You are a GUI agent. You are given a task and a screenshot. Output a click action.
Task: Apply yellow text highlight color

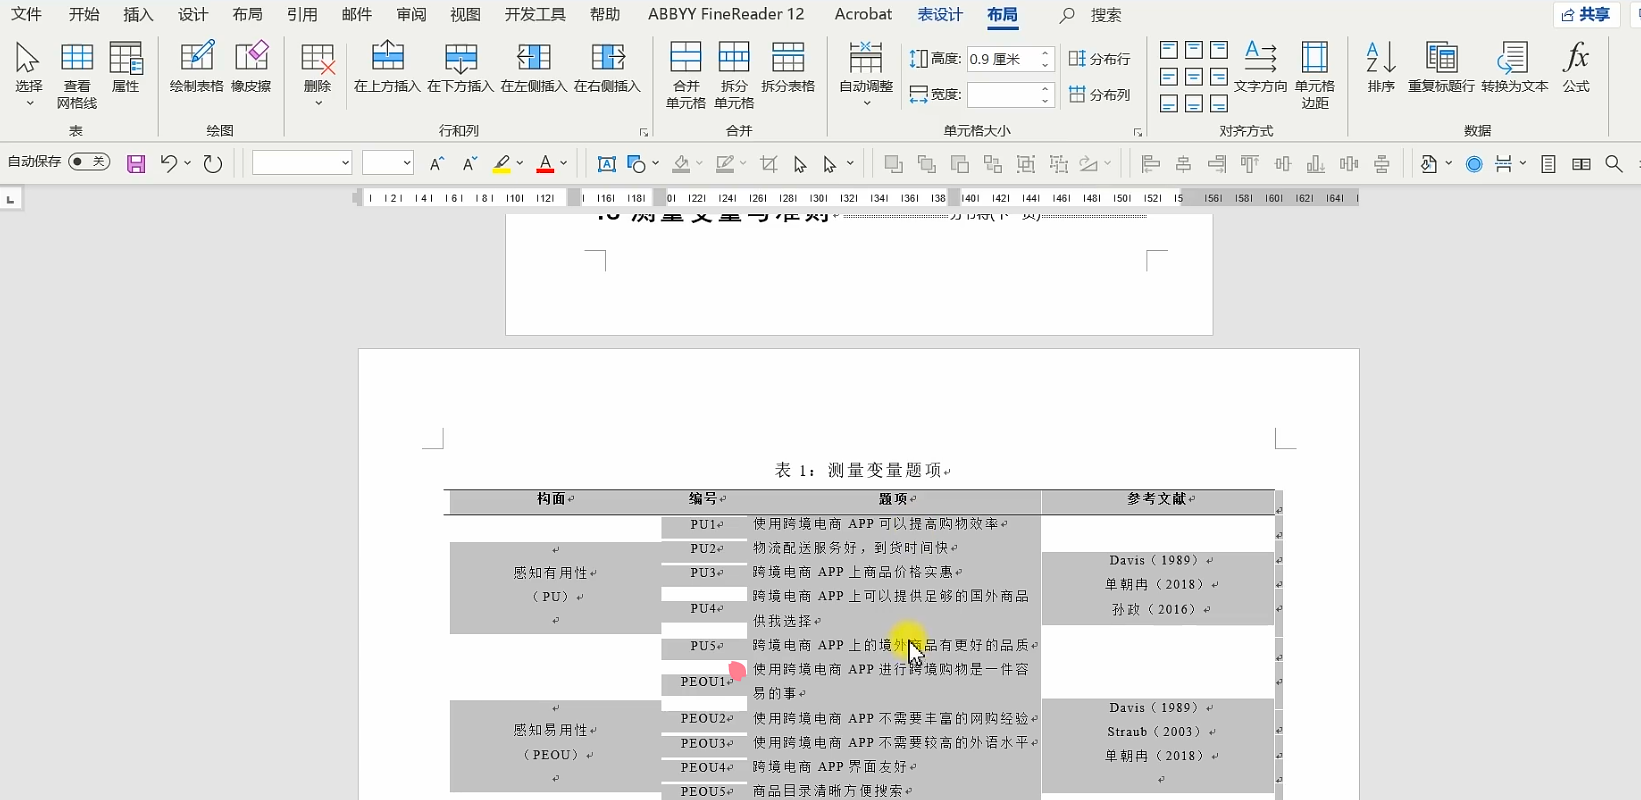pyautogui.click(x=502, y=164)
